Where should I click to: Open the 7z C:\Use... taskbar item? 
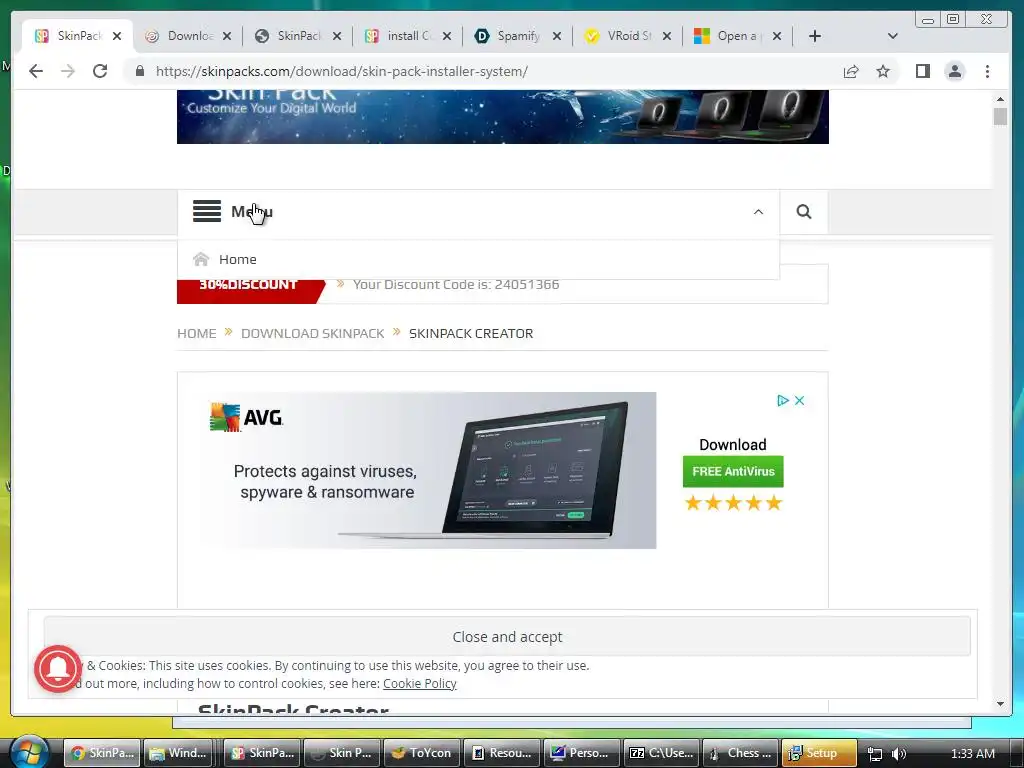662,753
